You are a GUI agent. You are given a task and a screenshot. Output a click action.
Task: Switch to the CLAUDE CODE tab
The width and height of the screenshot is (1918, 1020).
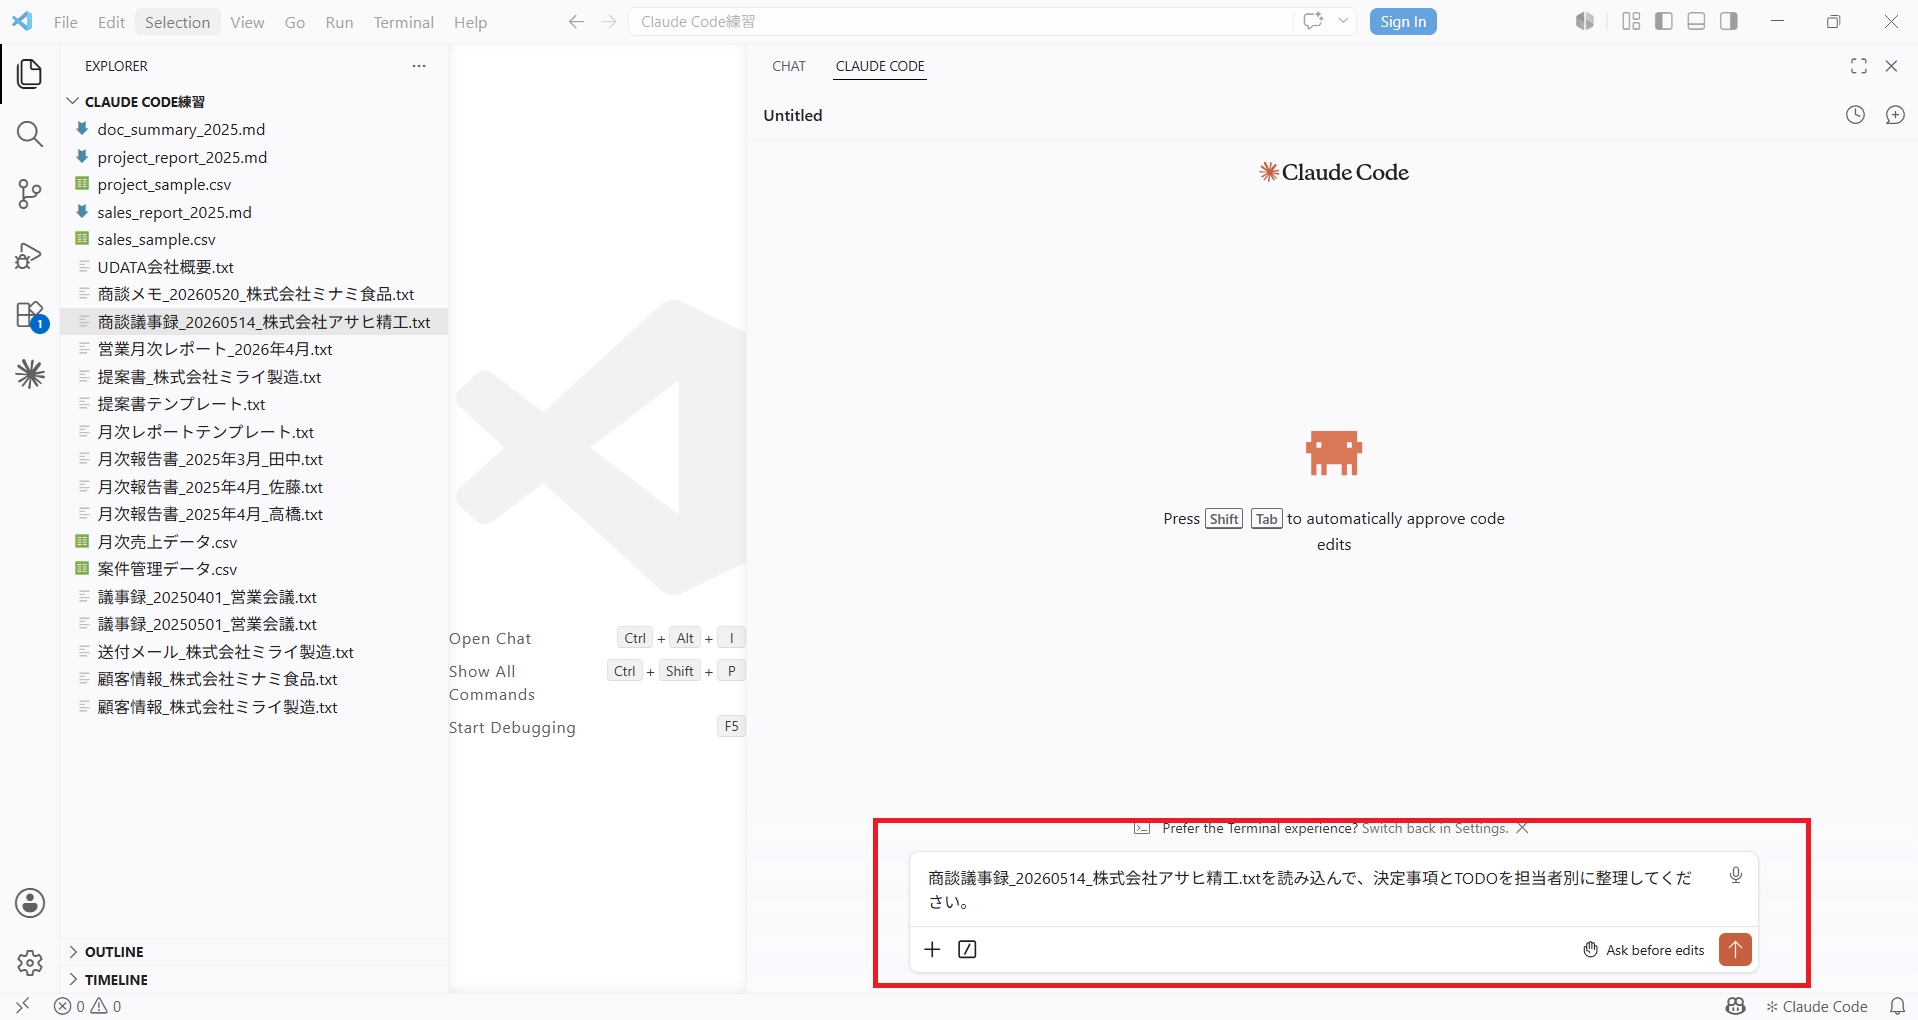tap(880, 66)
